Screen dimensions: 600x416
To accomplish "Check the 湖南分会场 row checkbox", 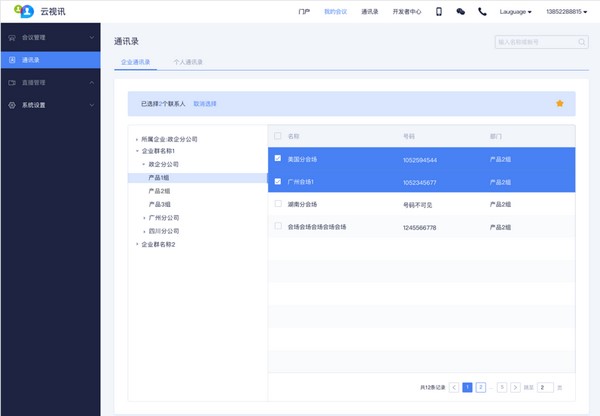I will (x=278, y=203).
